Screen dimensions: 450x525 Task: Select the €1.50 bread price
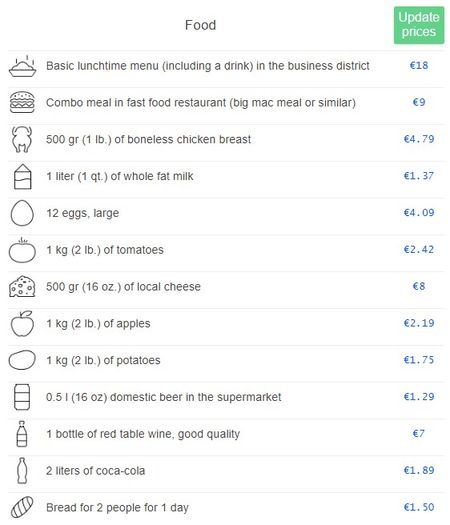(419, 507)
